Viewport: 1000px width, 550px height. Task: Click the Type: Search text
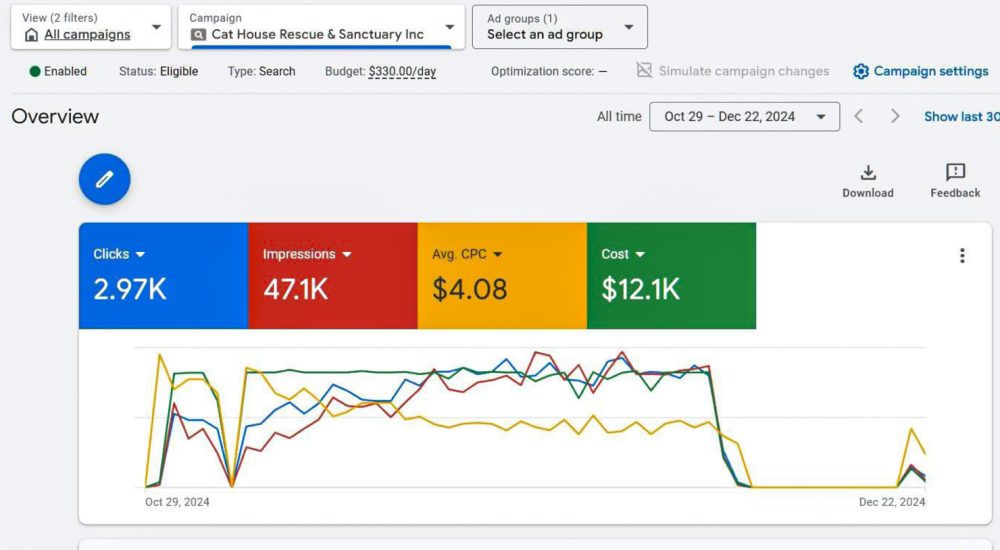(x=261, y=71)
